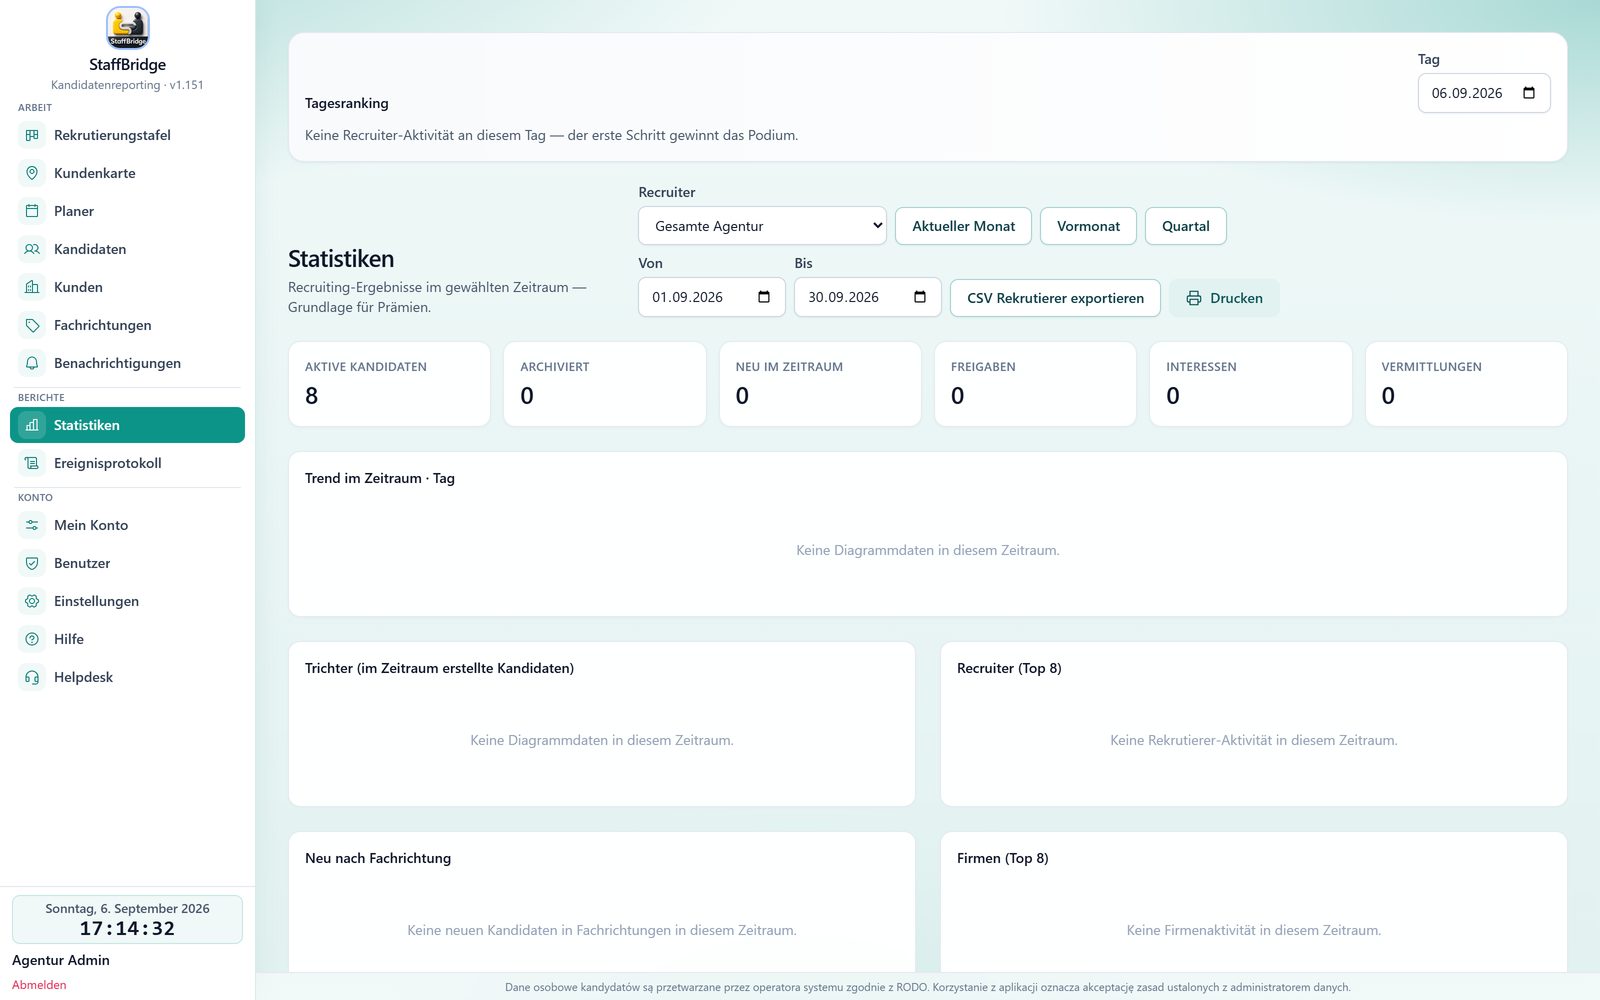Click the StaffBridge logo icon

click(127, 28)
